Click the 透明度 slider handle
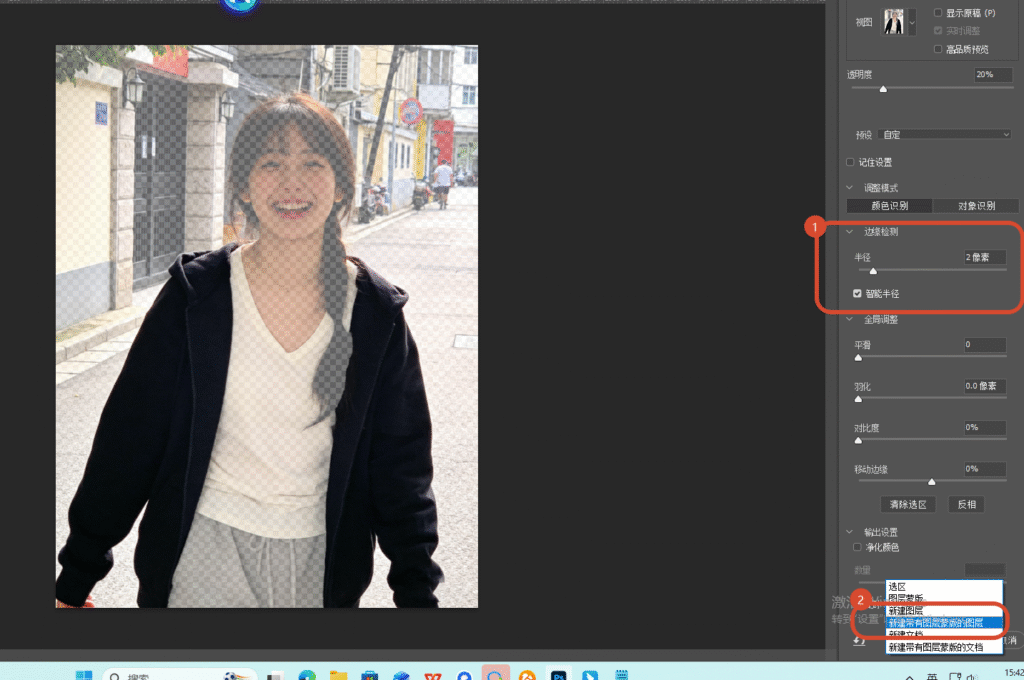 point(883,89)
